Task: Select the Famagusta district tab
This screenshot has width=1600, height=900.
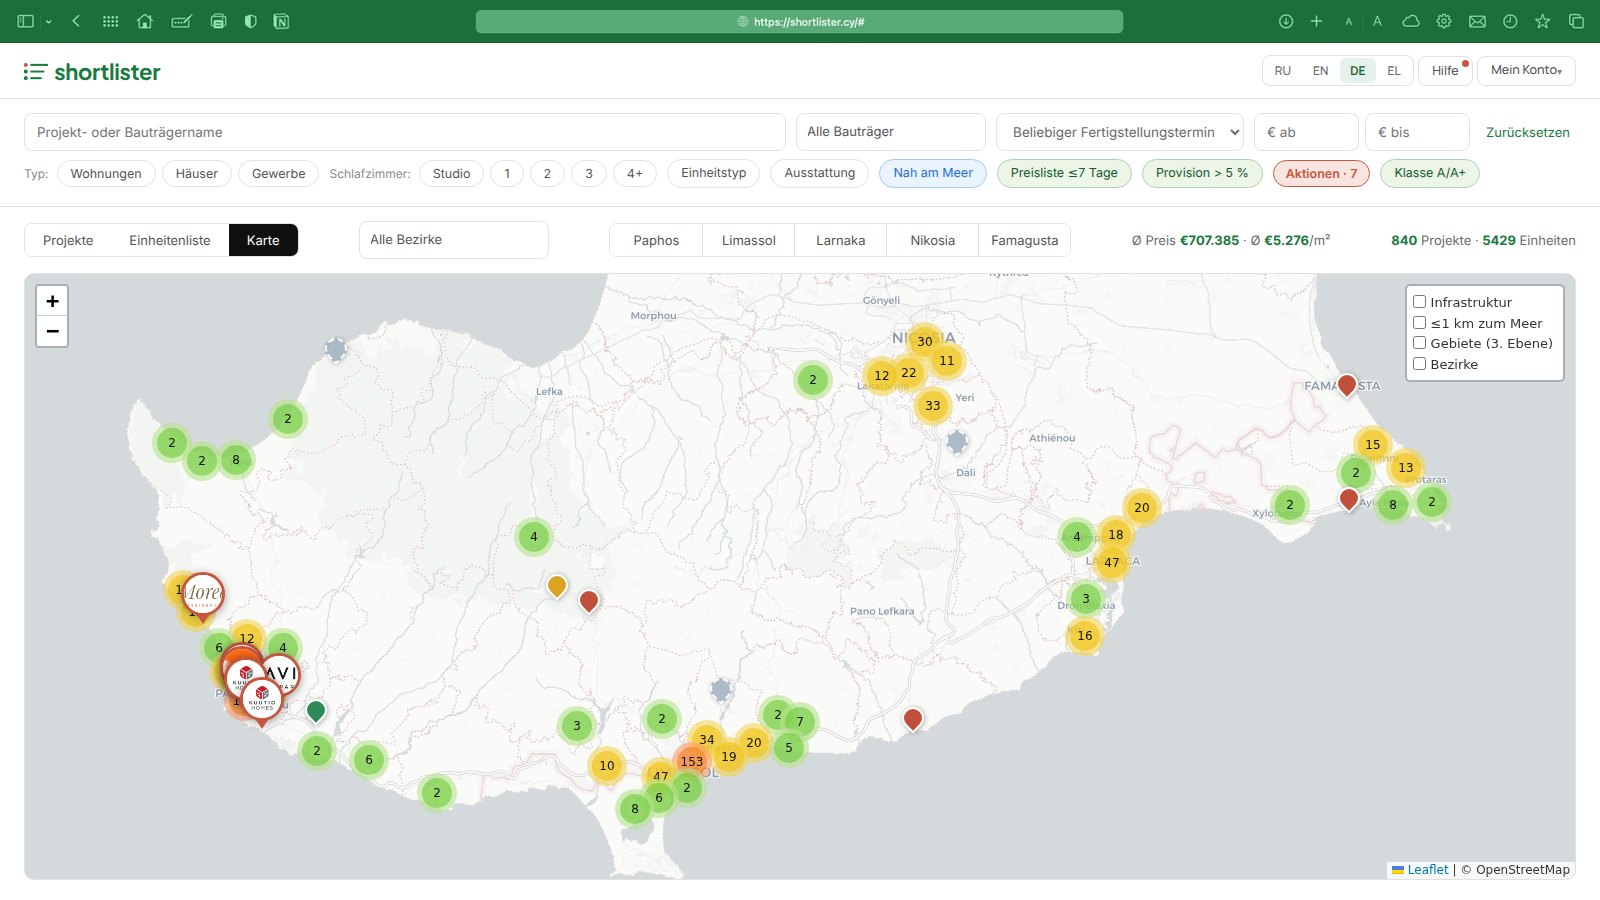Action: [x=1025, y=240]
